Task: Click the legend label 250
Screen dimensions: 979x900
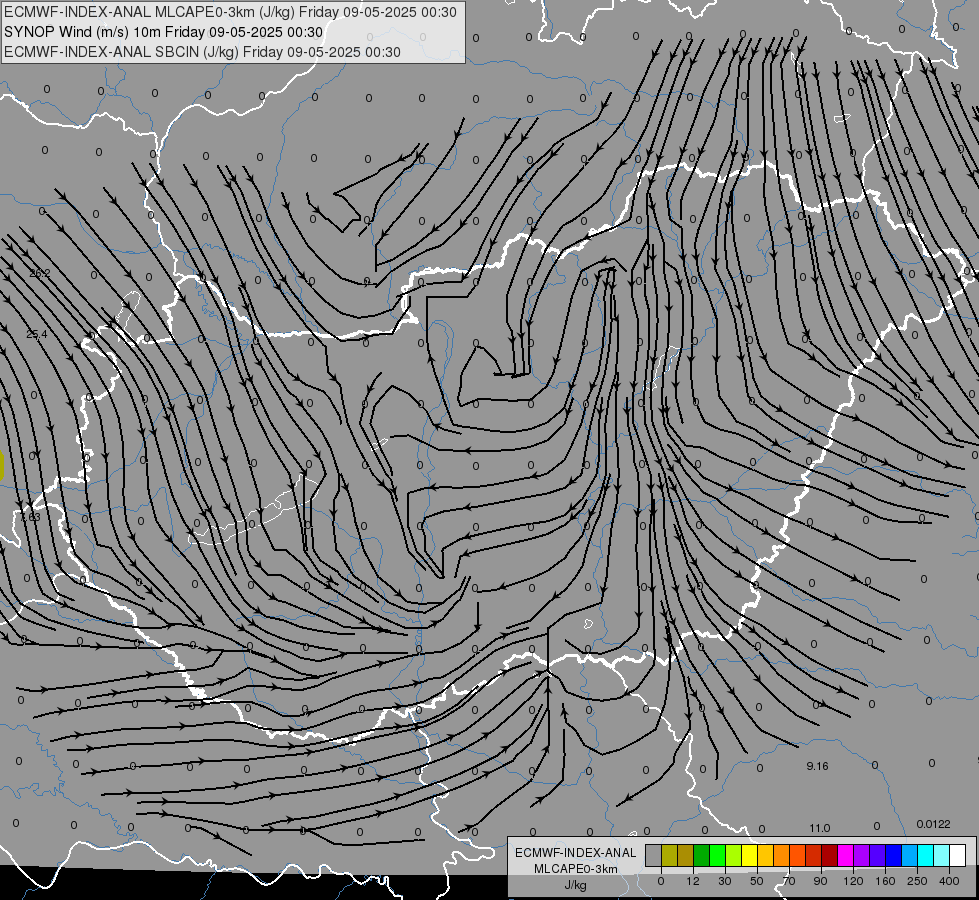Action: [917, 881]
